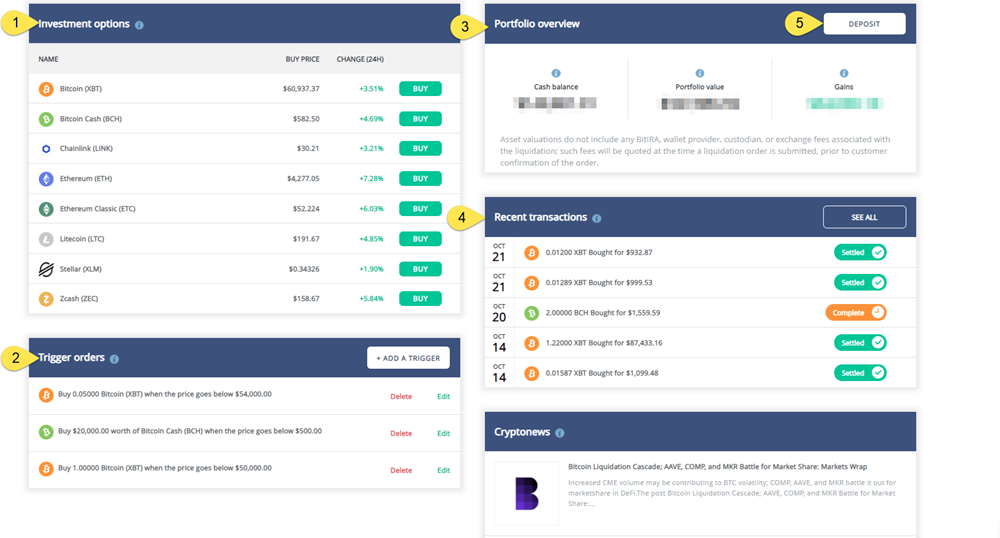Open the info icon beside Recent transactions
This screenshot has height=538, width=1000.
tap(596, 218)
